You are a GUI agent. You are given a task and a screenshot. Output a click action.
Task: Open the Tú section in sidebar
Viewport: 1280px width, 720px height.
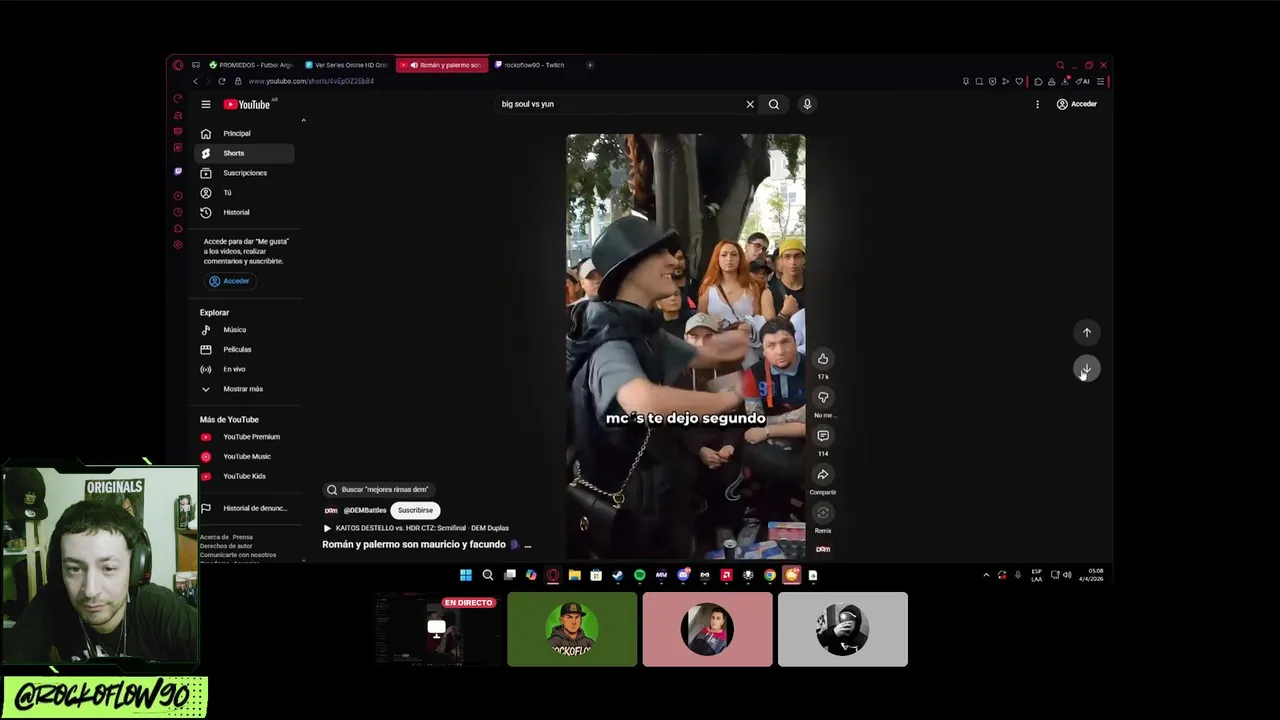244,192
